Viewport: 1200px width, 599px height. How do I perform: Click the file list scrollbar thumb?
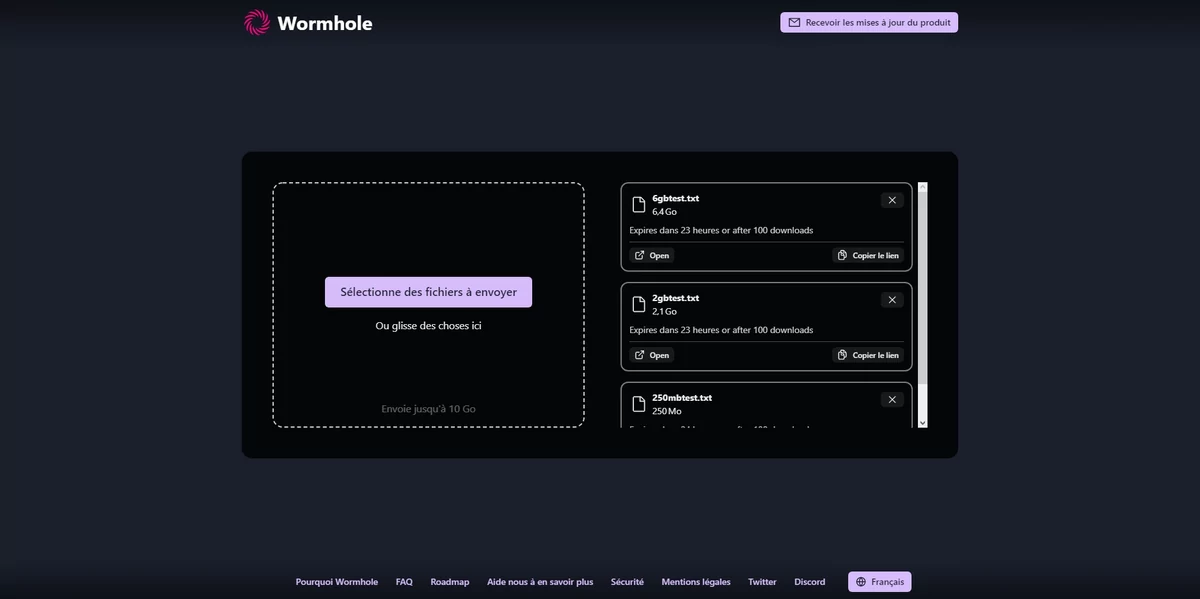tap(923, 288)
